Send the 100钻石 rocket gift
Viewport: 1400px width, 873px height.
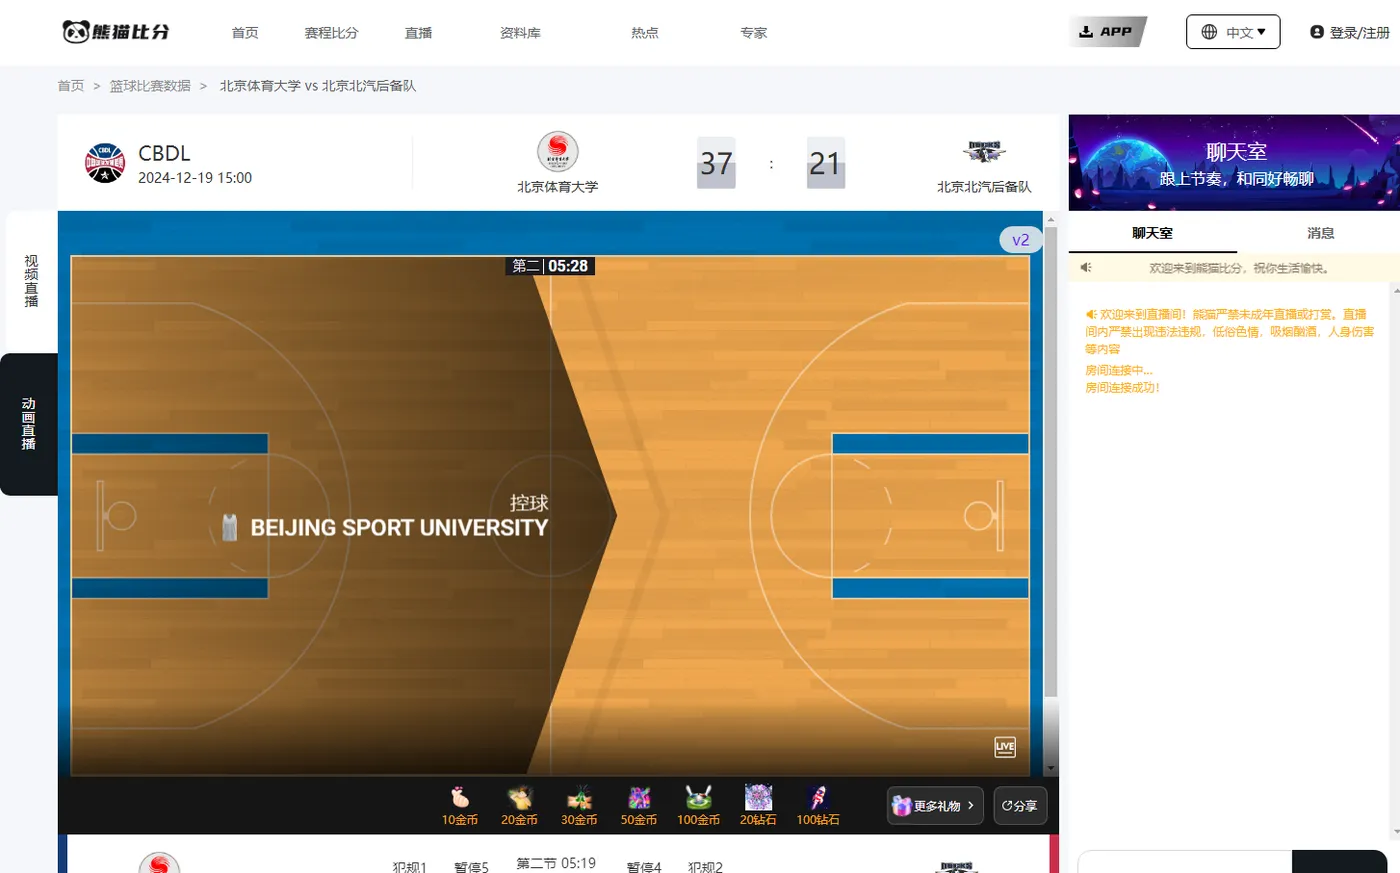click(x=818, y=805)
